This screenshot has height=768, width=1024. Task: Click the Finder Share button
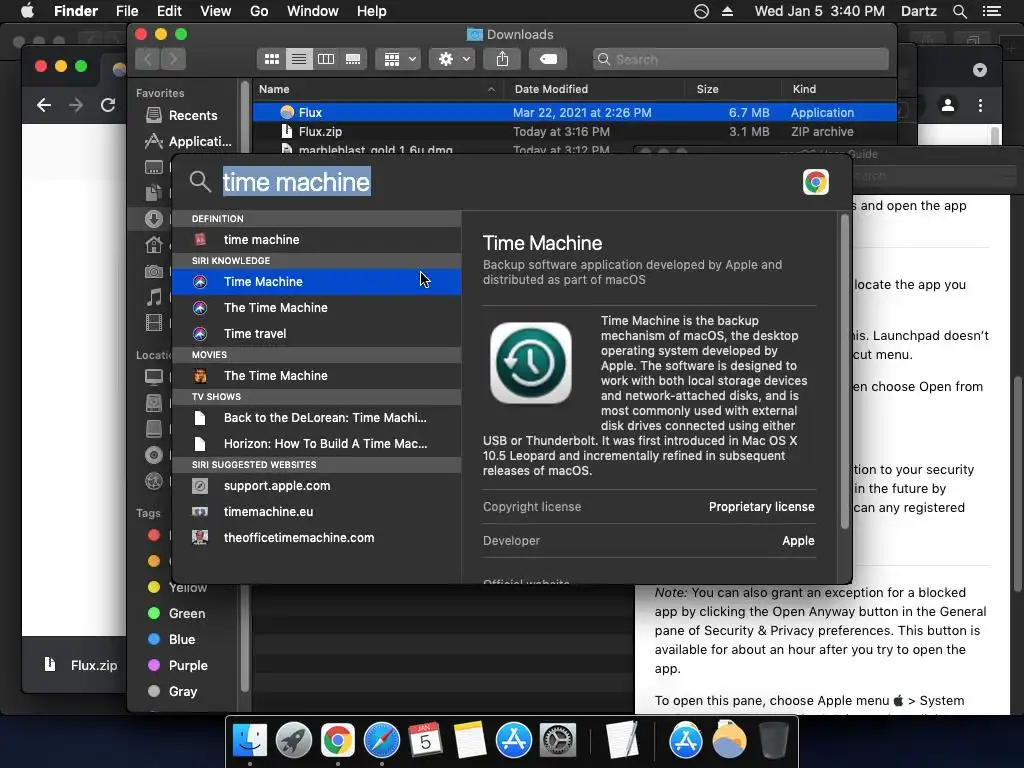pos(502,59)
